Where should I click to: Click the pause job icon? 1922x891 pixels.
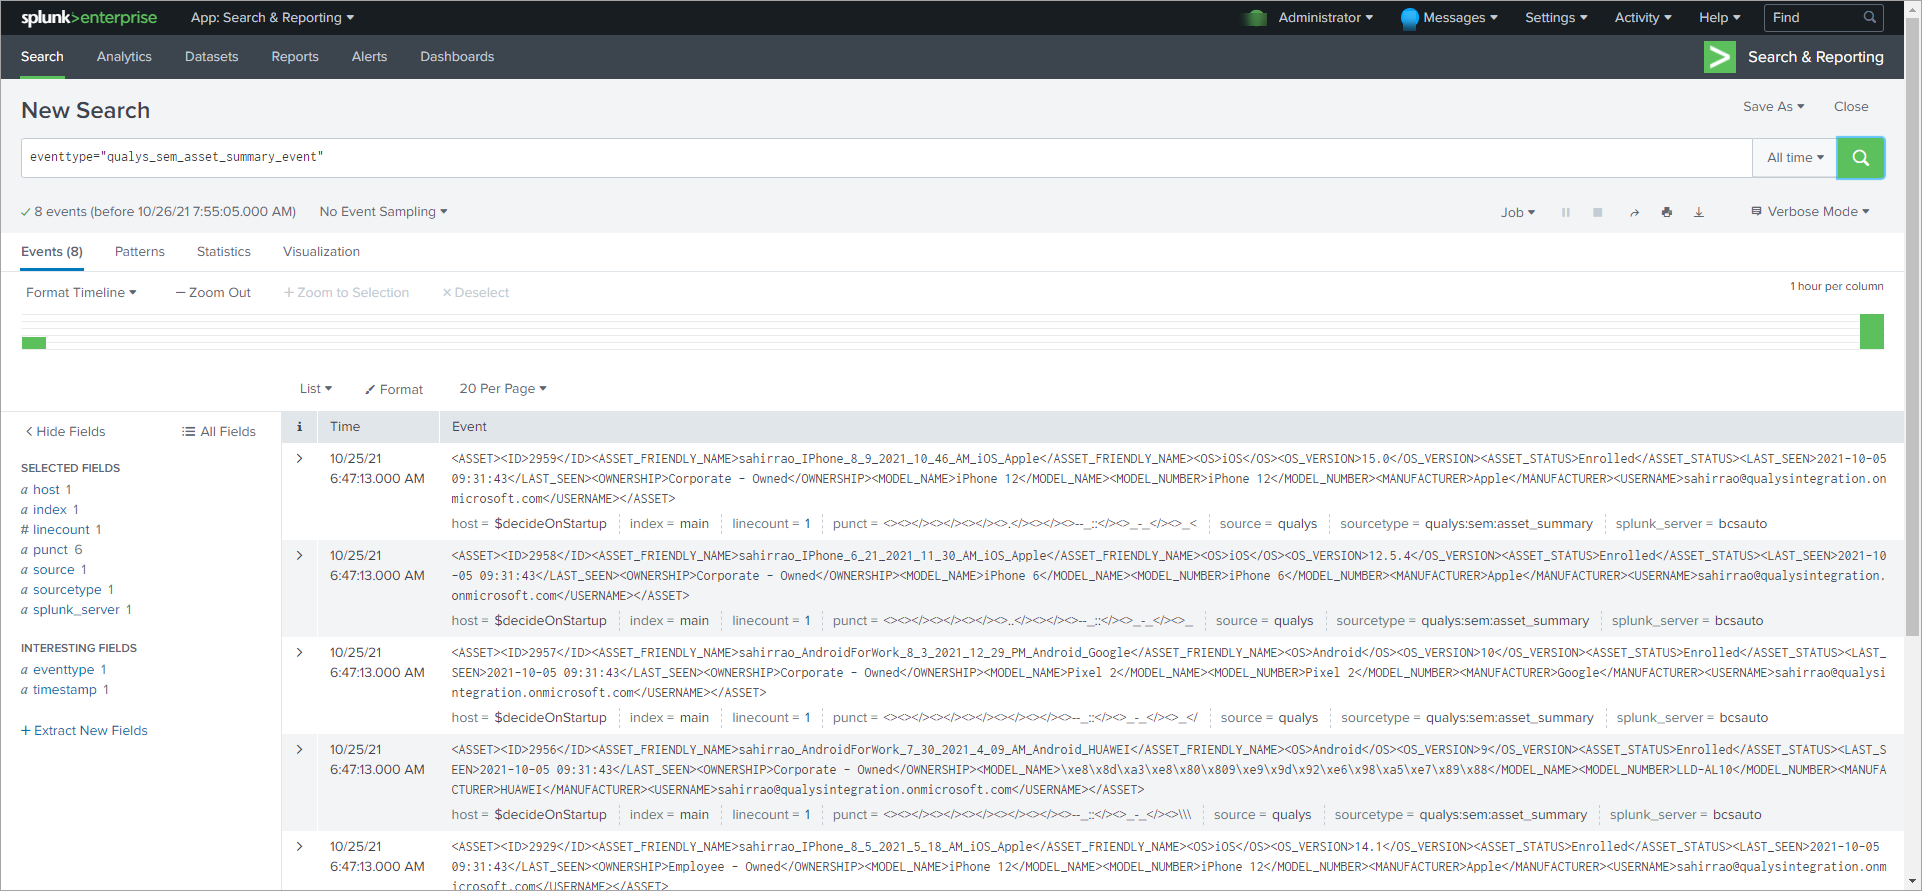(x=1565, y=213)
